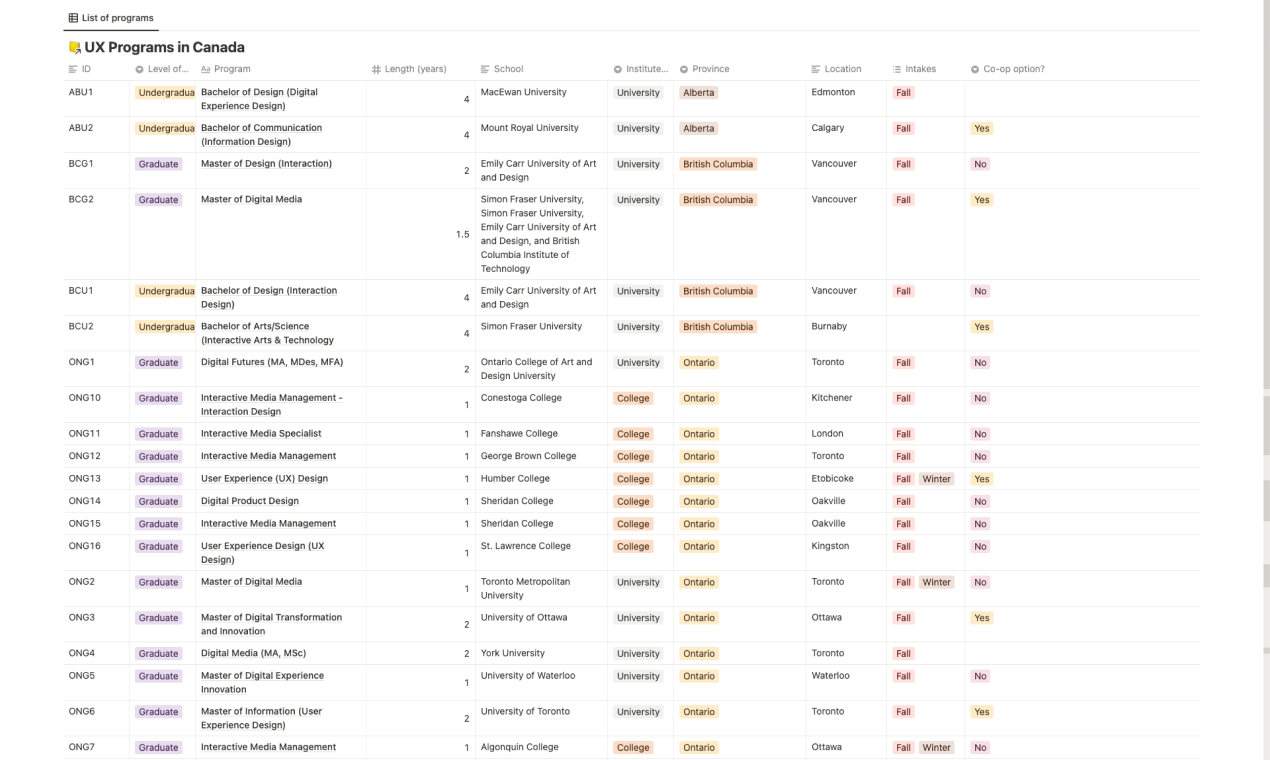The width and height of the screenshot is (1270, 760).
Task: Click the York University school cell
Action: [541, 653]
